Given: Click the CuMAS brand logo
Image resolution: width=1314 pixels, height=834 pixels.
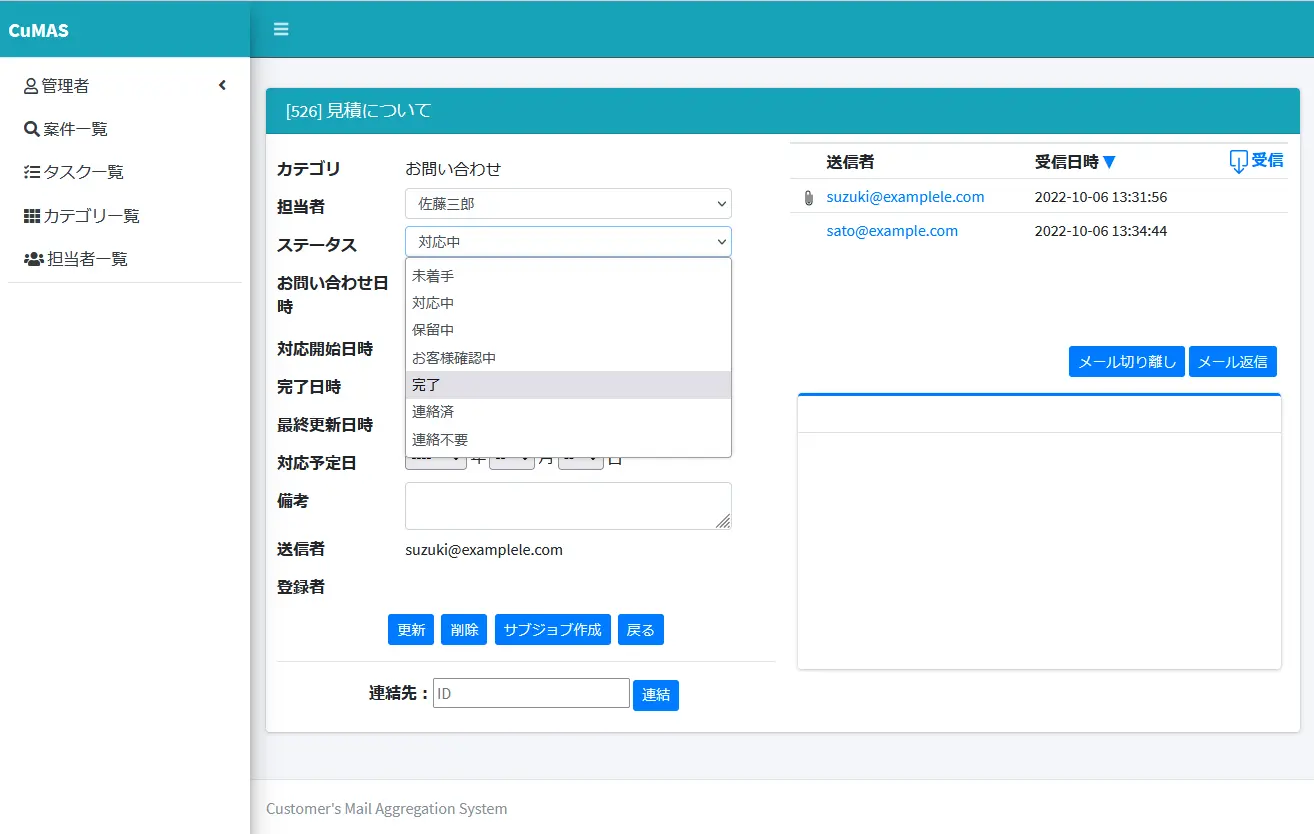Looking at the screenshot, I should pyautogui.click(x=39, y=30).
